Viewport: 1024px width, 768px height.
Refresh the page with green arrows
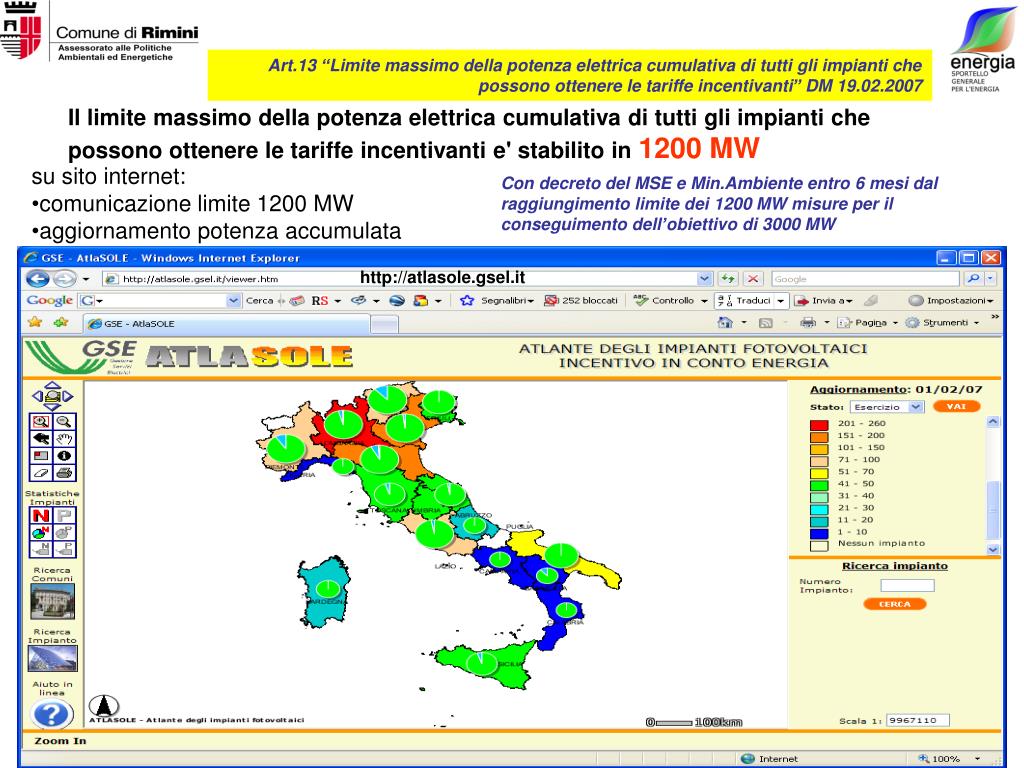point(728,279)
